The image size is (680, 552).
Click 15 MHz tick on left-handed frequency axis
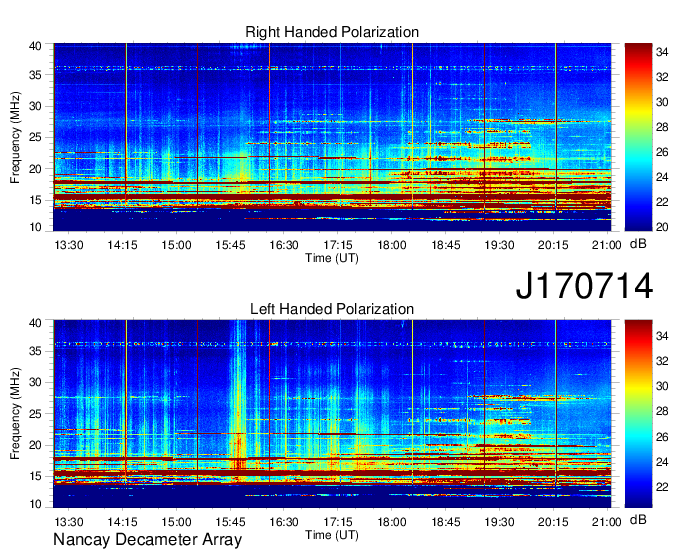pyautogui.click(x=36, y=477)
